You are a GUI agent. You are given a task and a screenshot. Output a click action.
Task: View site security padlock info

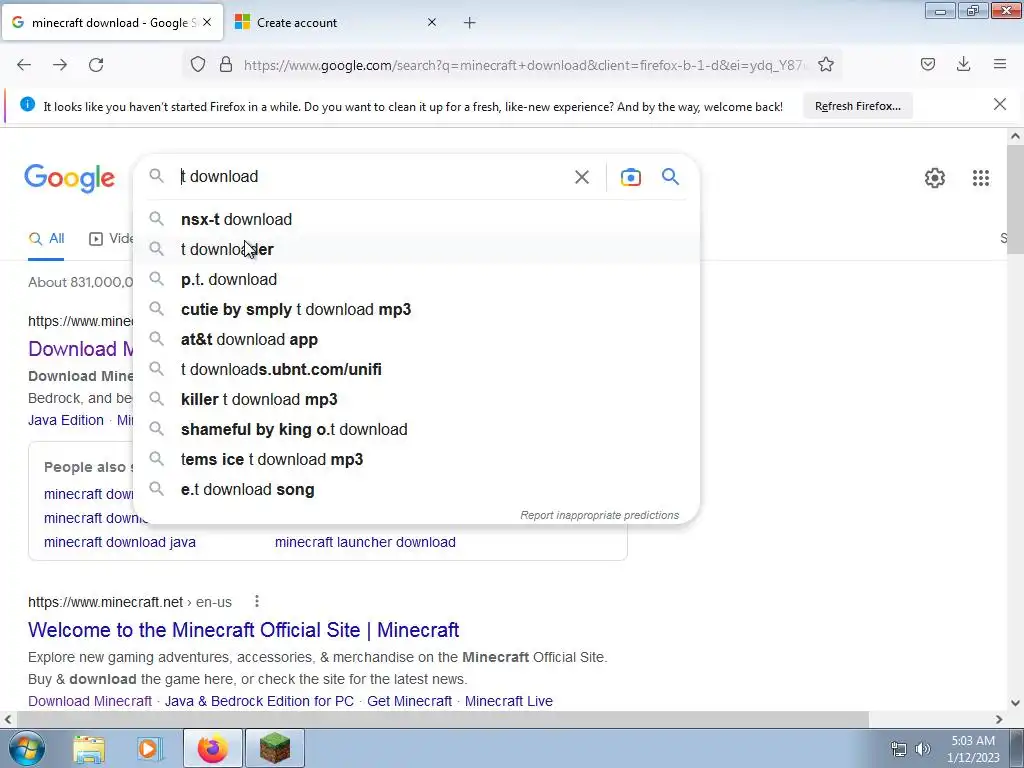point(226,65)
